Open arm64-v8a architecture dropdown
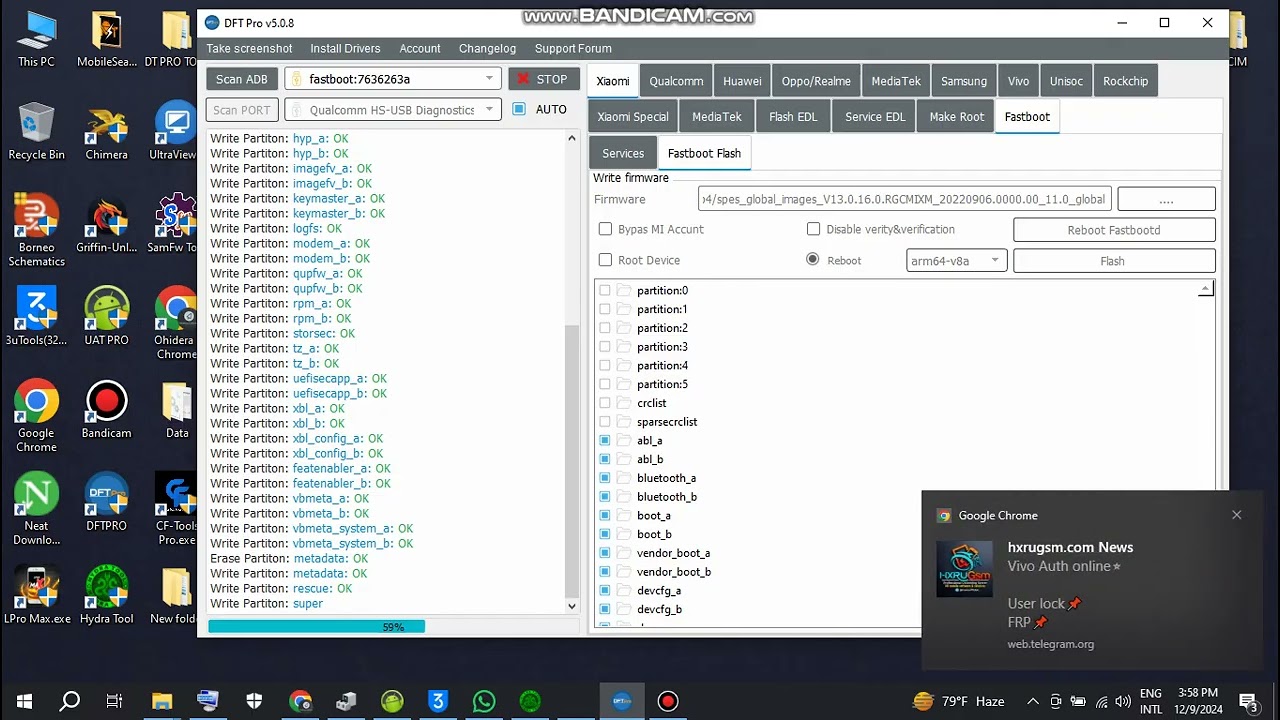 click(x=956, y=261)
